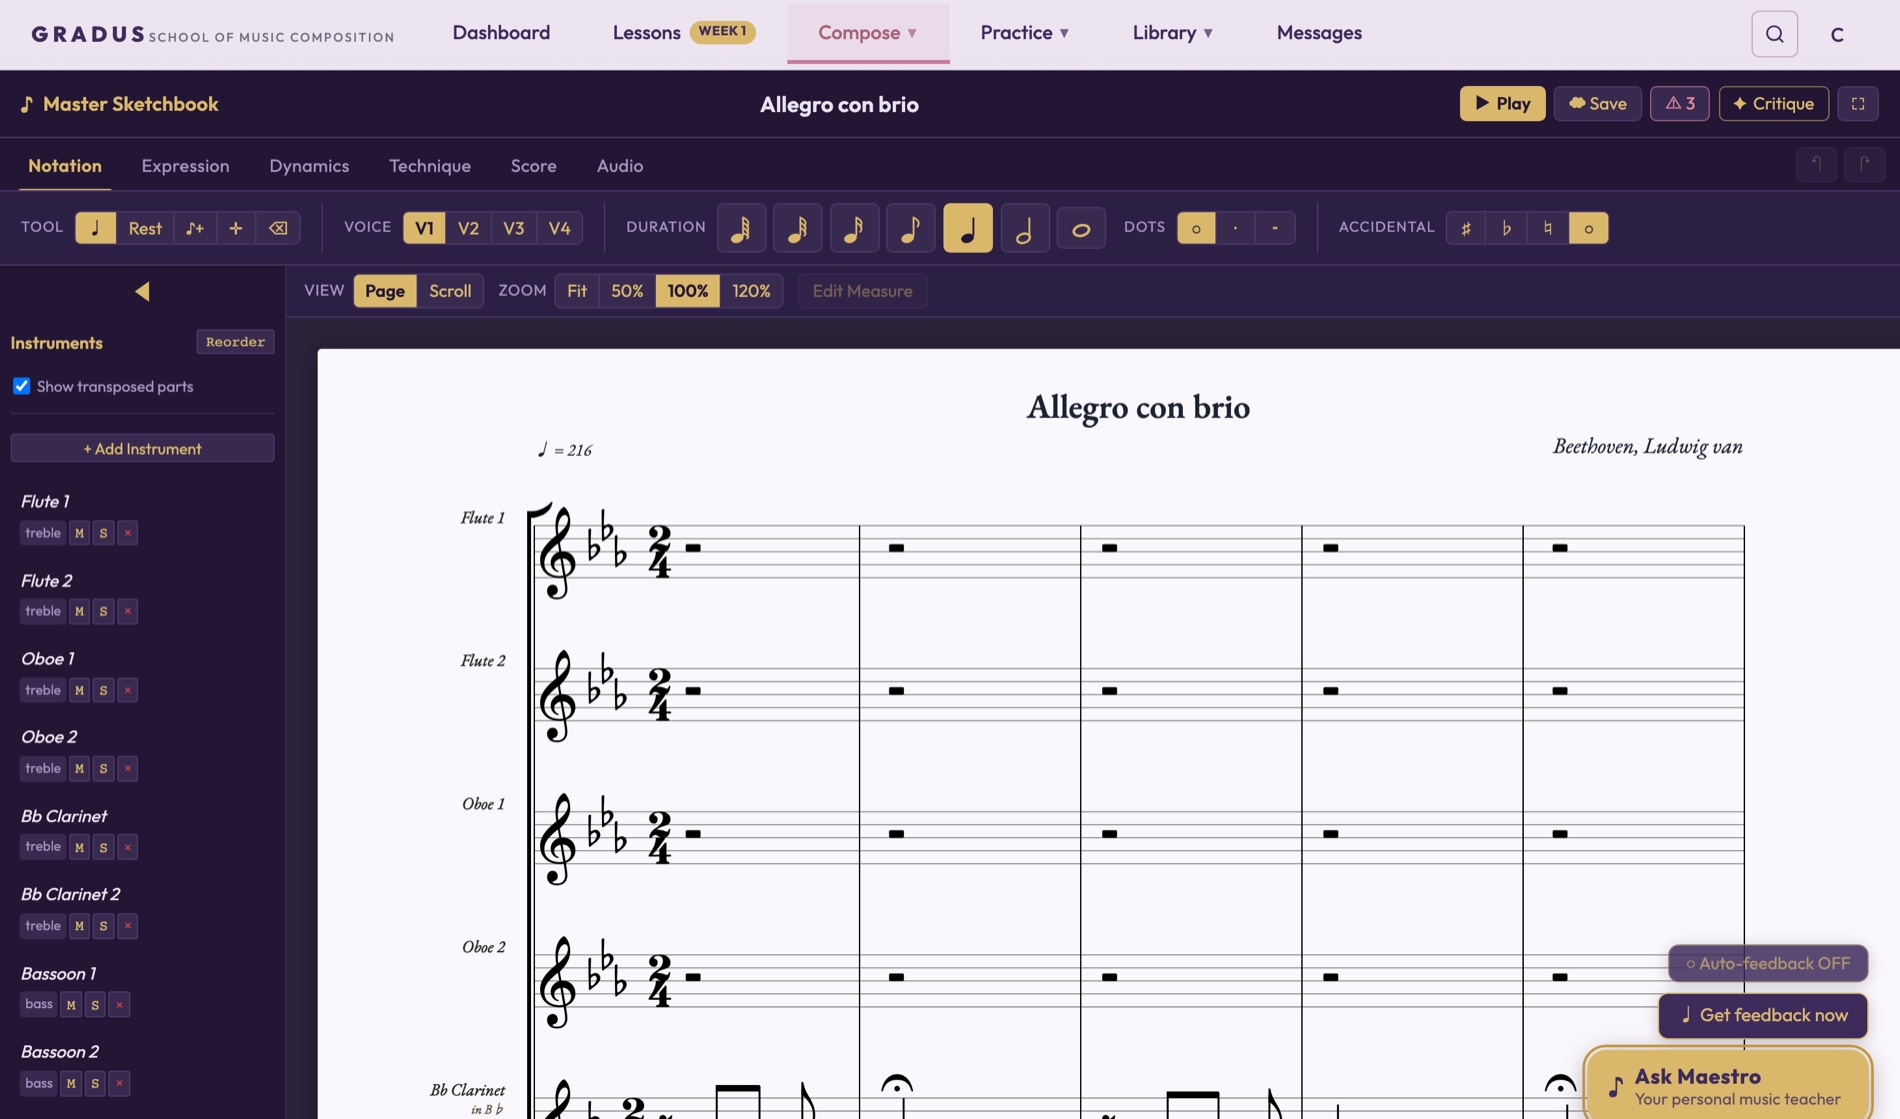1900x1119 pixels.
Task: Solo the Oboe 2 track
Action: tap(103, 768)
